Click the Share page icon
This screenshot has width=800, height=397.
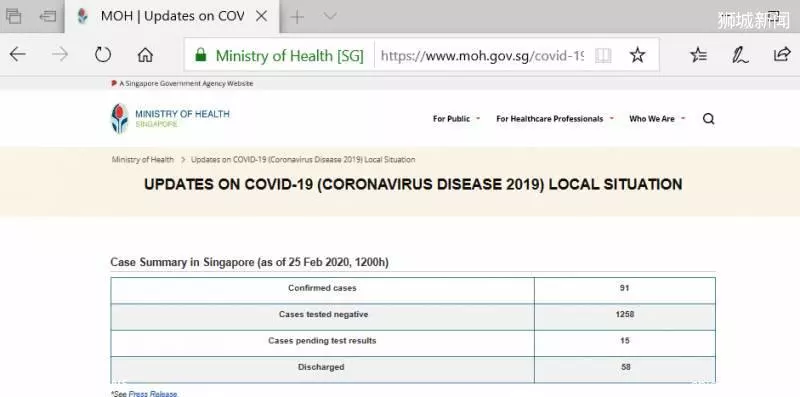click(782, 54)
